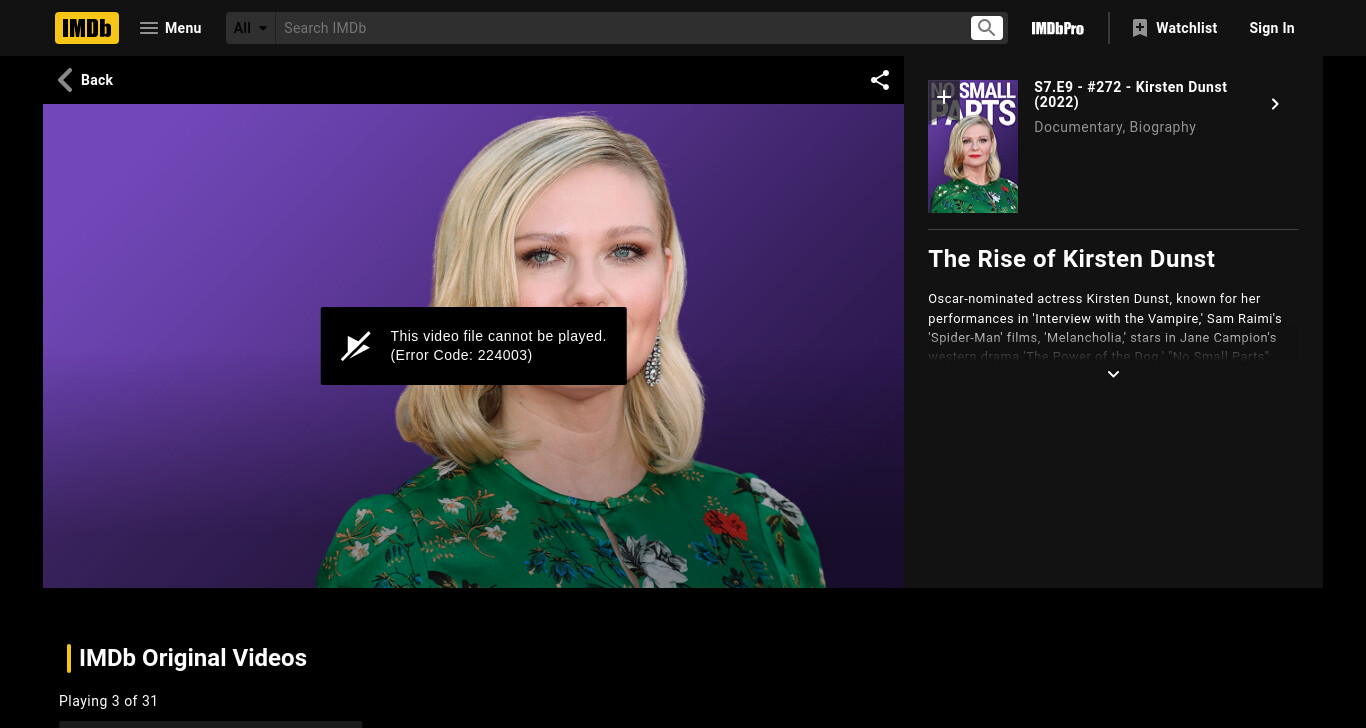Image resolution: width=1366 pixels, height=728 pixels.
Task: Focus the Search IMDb input field
Action: click(x=622, y=28)
